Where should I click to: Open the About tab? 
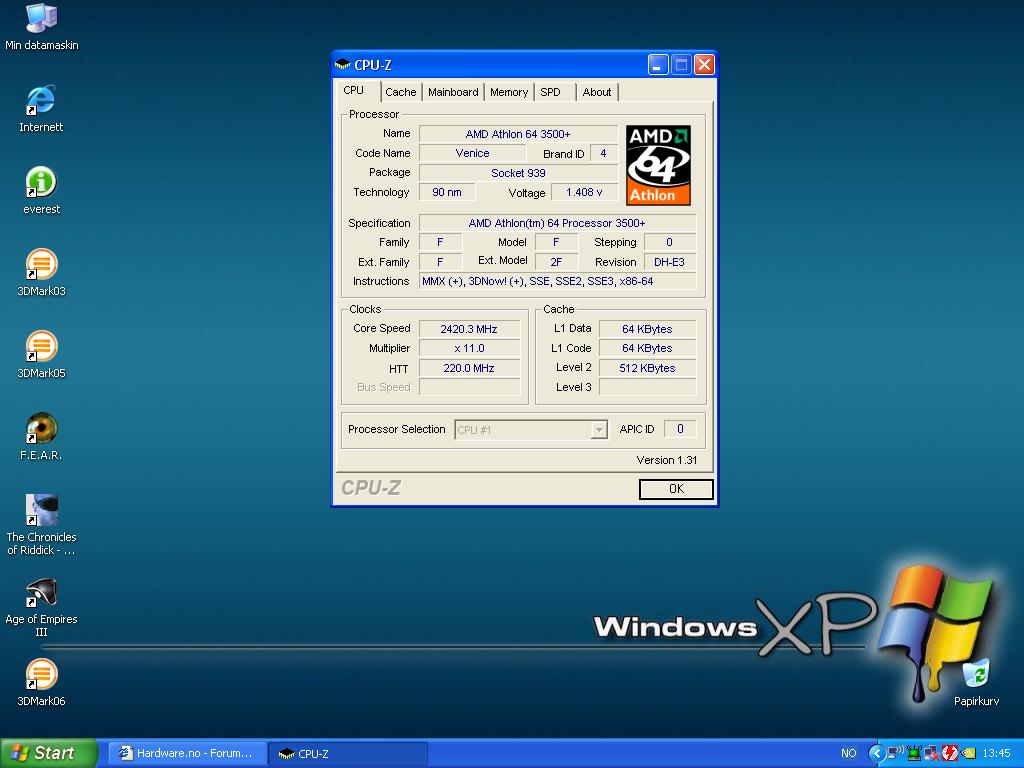(597, 92)
